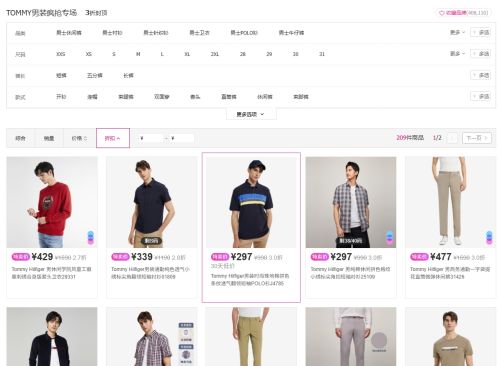Filter by 连帽 style

click(x=92, y=97)
